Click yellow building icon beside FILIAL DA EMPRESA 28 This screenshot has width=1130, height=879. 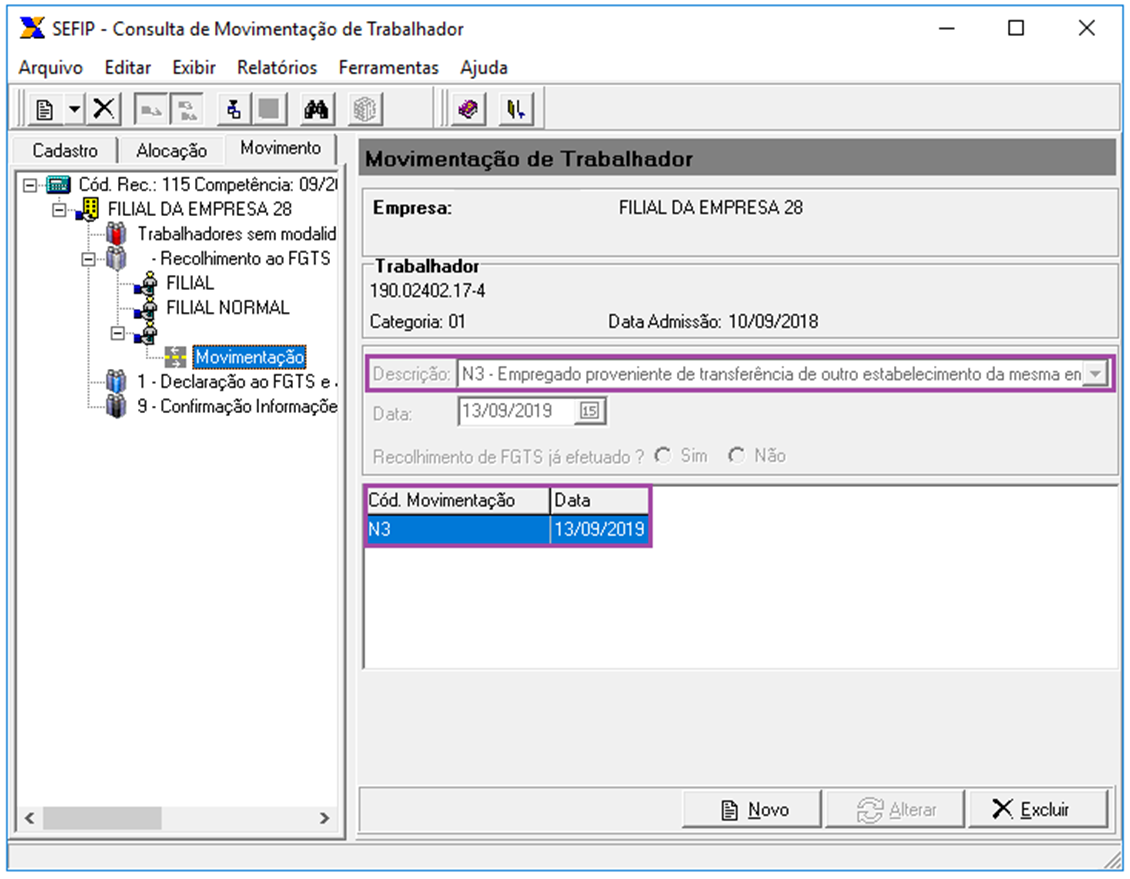click(x=88, y=209)
